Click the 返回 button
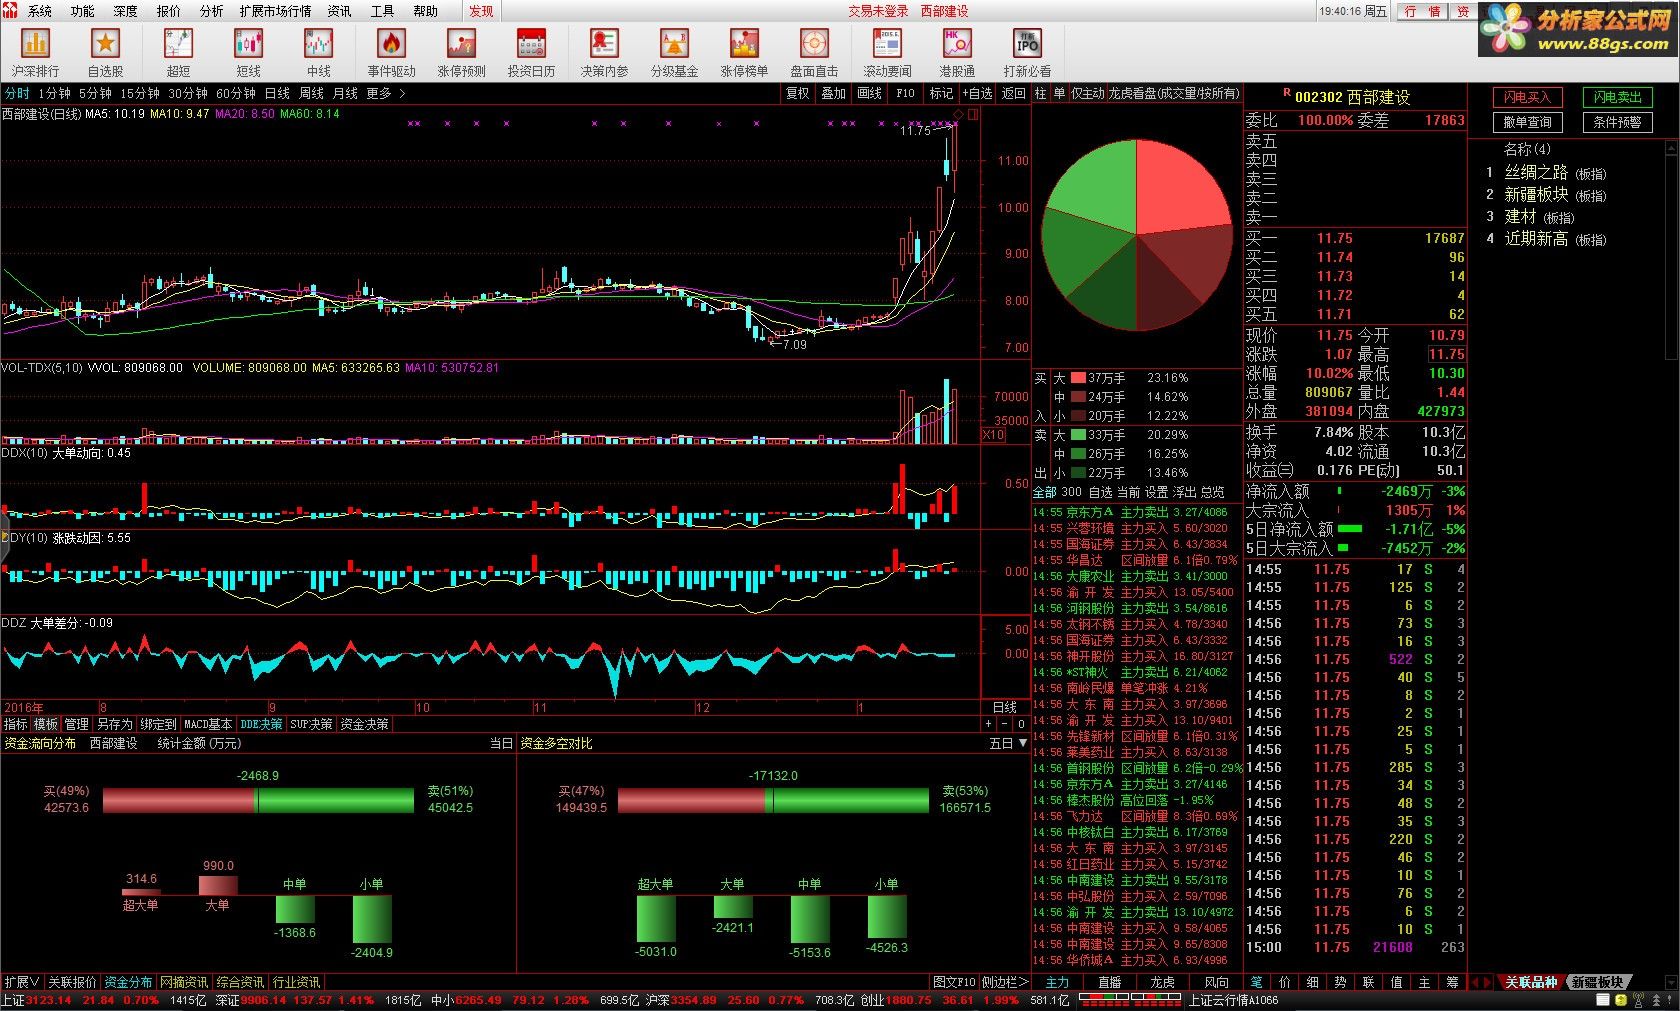 1013,93
